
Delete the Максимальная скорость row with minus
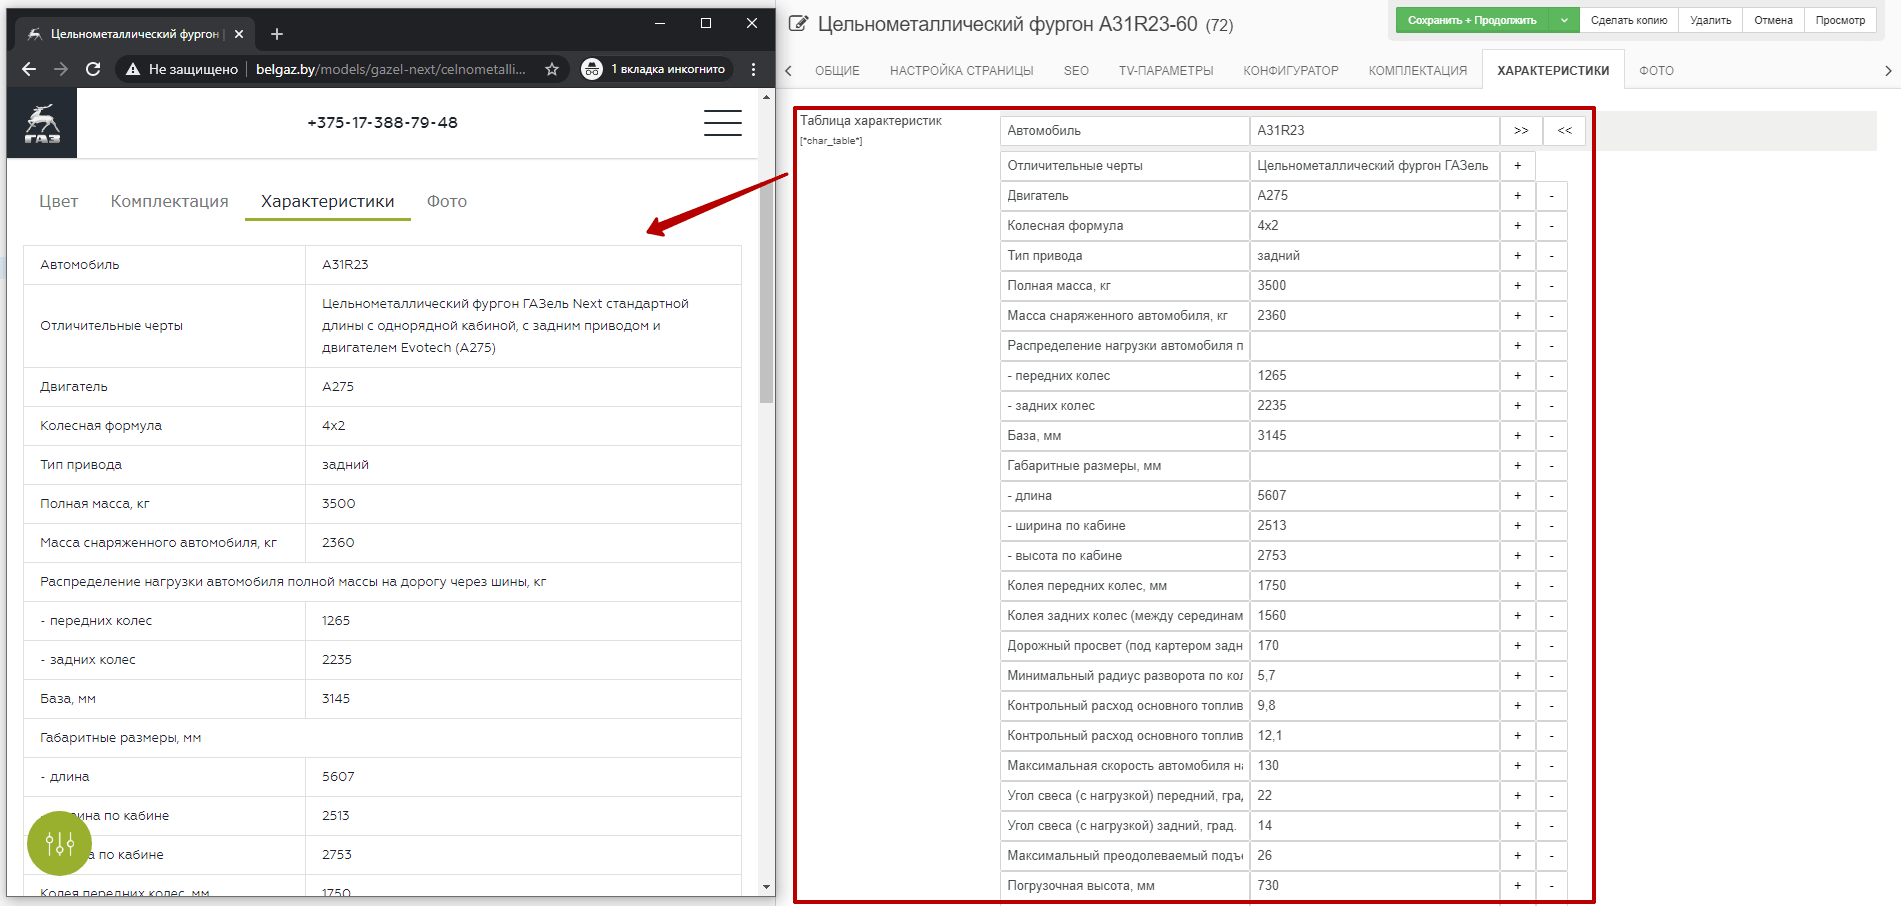click(x=1551, y=766)
